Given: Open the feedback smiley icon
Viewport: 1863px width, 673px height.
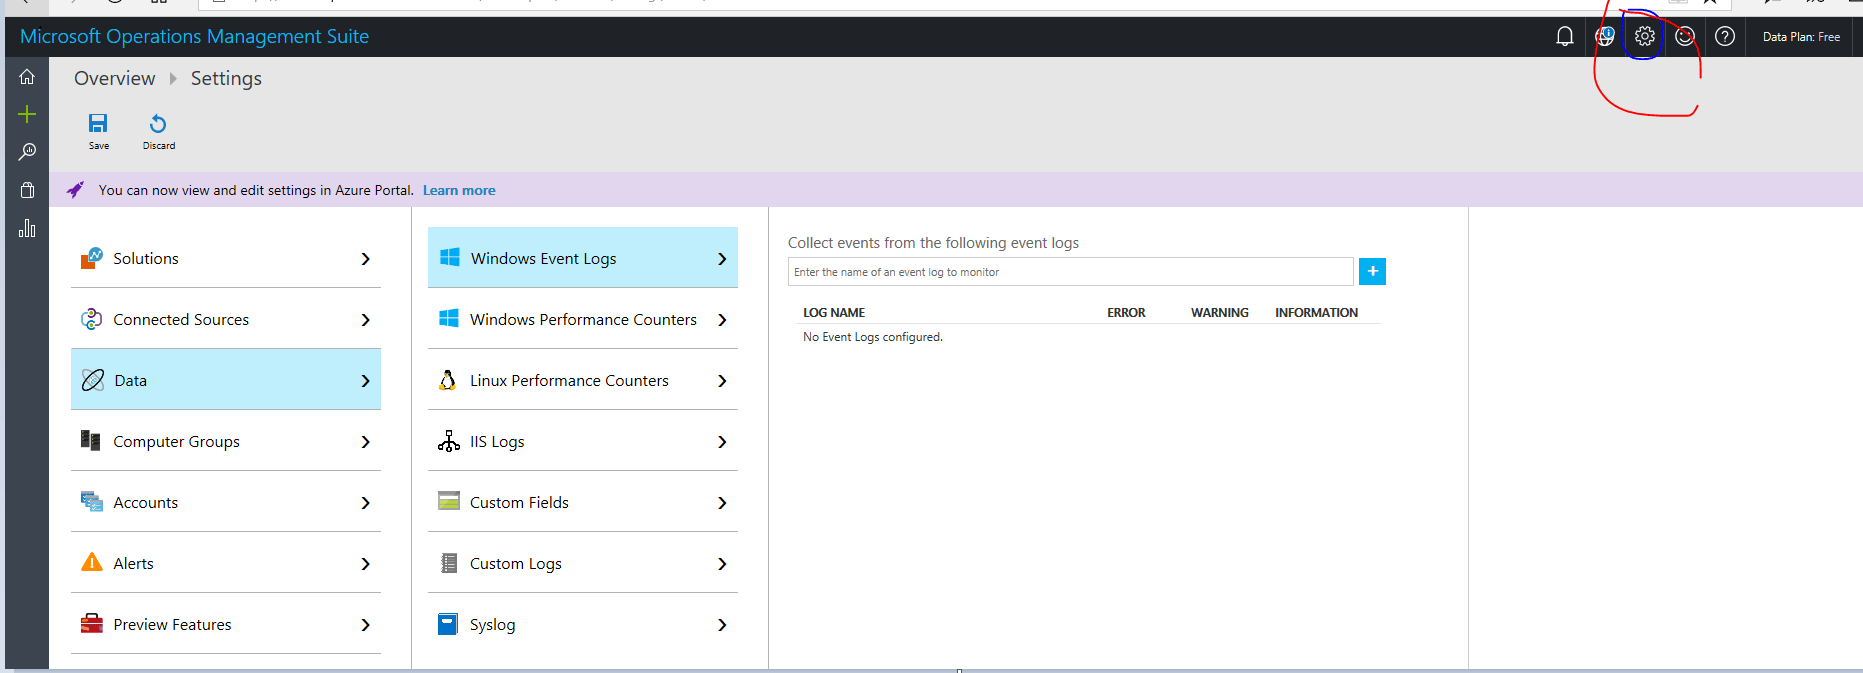Looking at the screenshot, I should click(1685, 37).
